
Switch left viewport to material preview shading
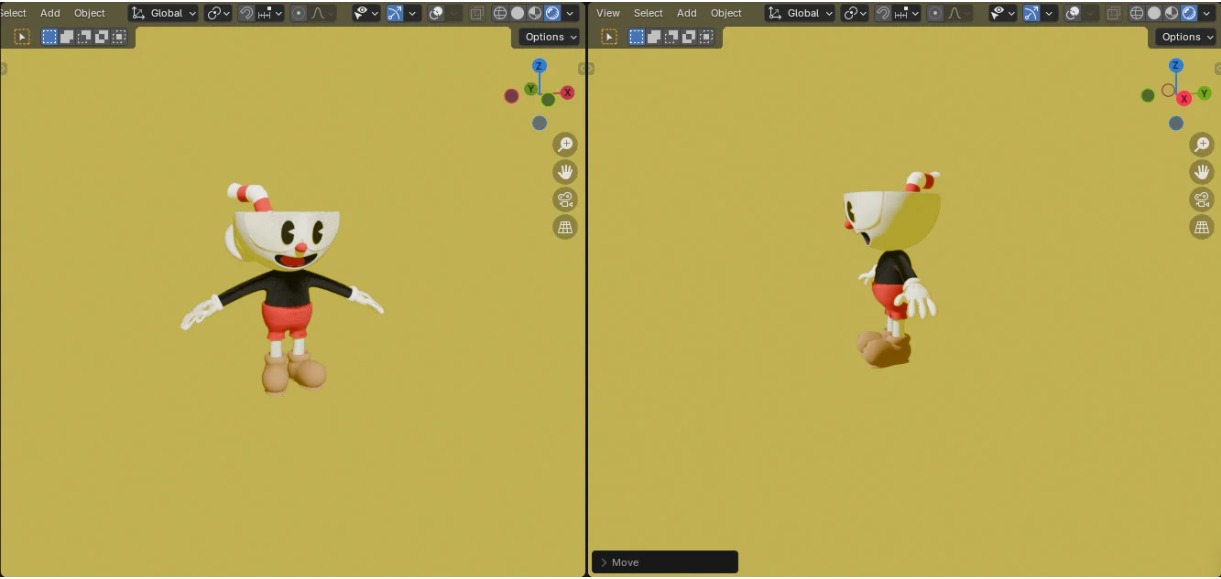tap(535, 13)
